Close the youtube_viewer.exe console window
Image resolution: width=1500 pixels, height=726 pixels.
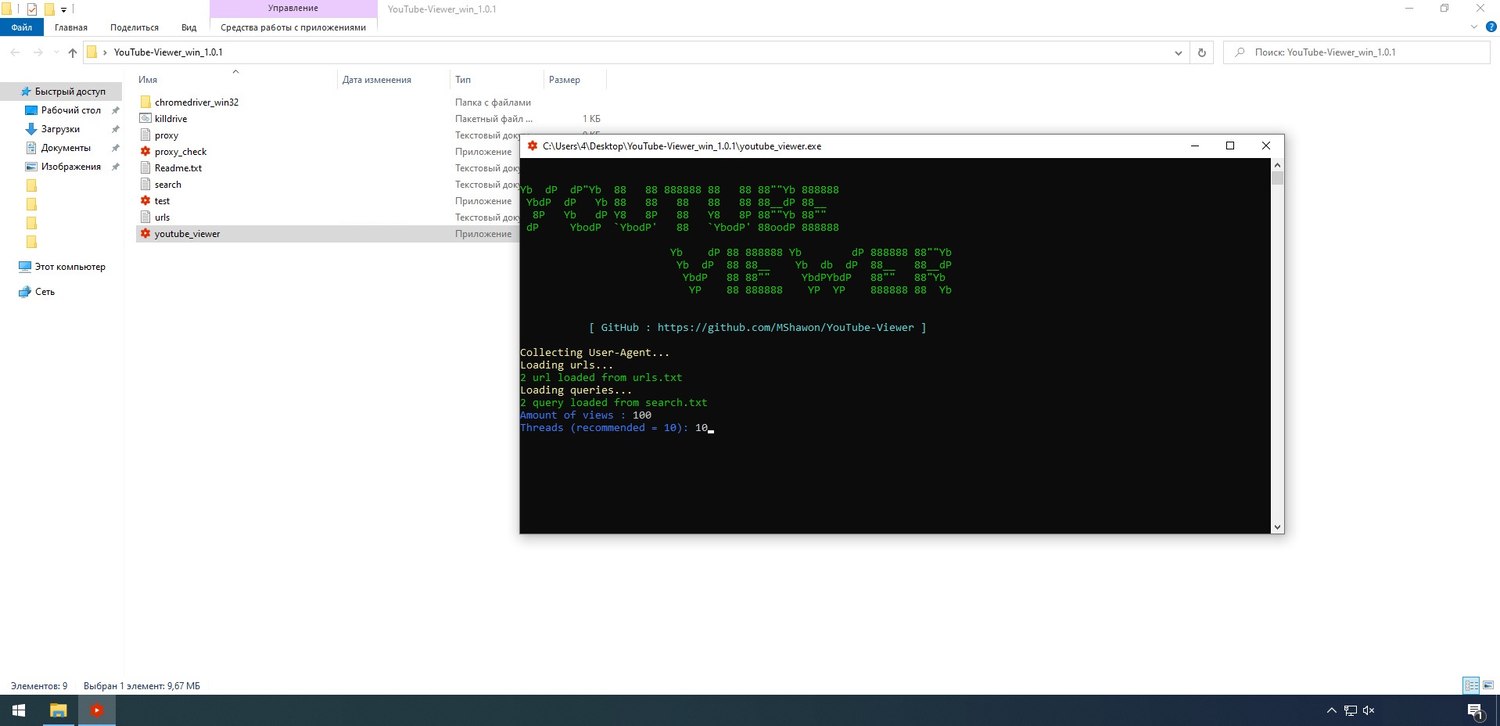1266,146
